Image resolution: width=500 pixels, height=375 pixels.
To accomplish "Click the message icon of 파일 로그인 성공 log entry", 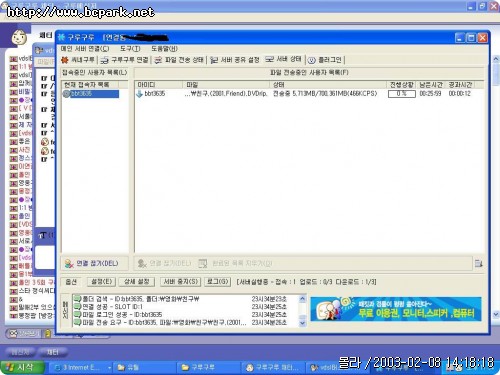I will click(x=77, y=314).
